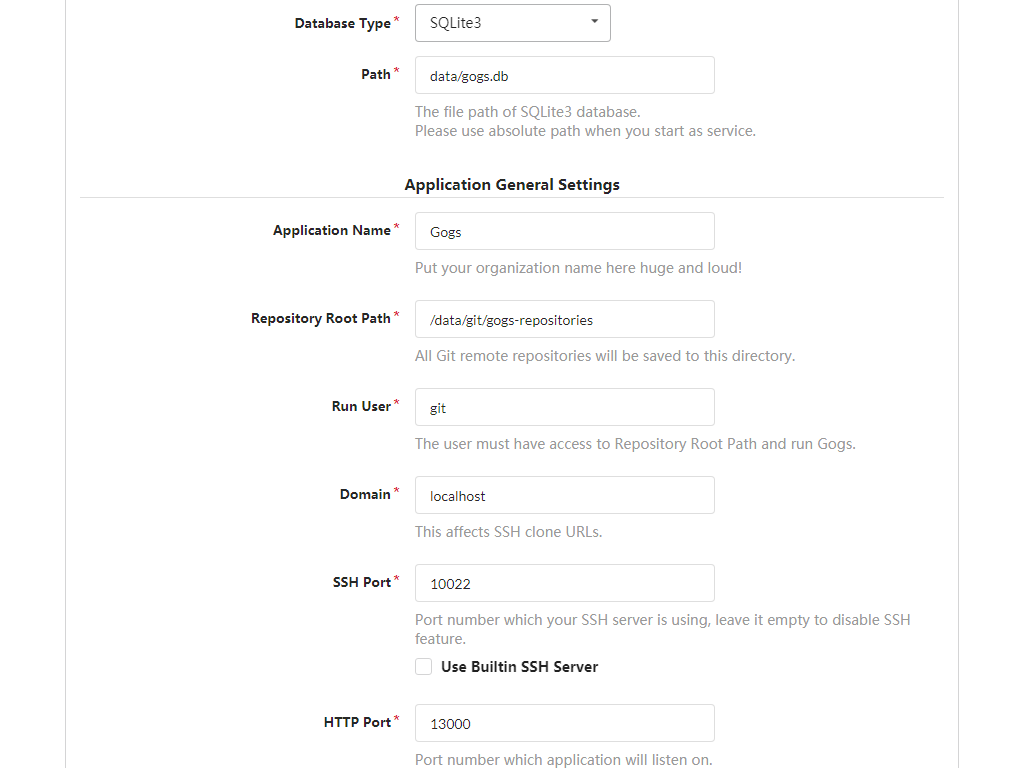Click the Domain label
The width and height of the screenshot is (1024, 768).
[365, 494]
